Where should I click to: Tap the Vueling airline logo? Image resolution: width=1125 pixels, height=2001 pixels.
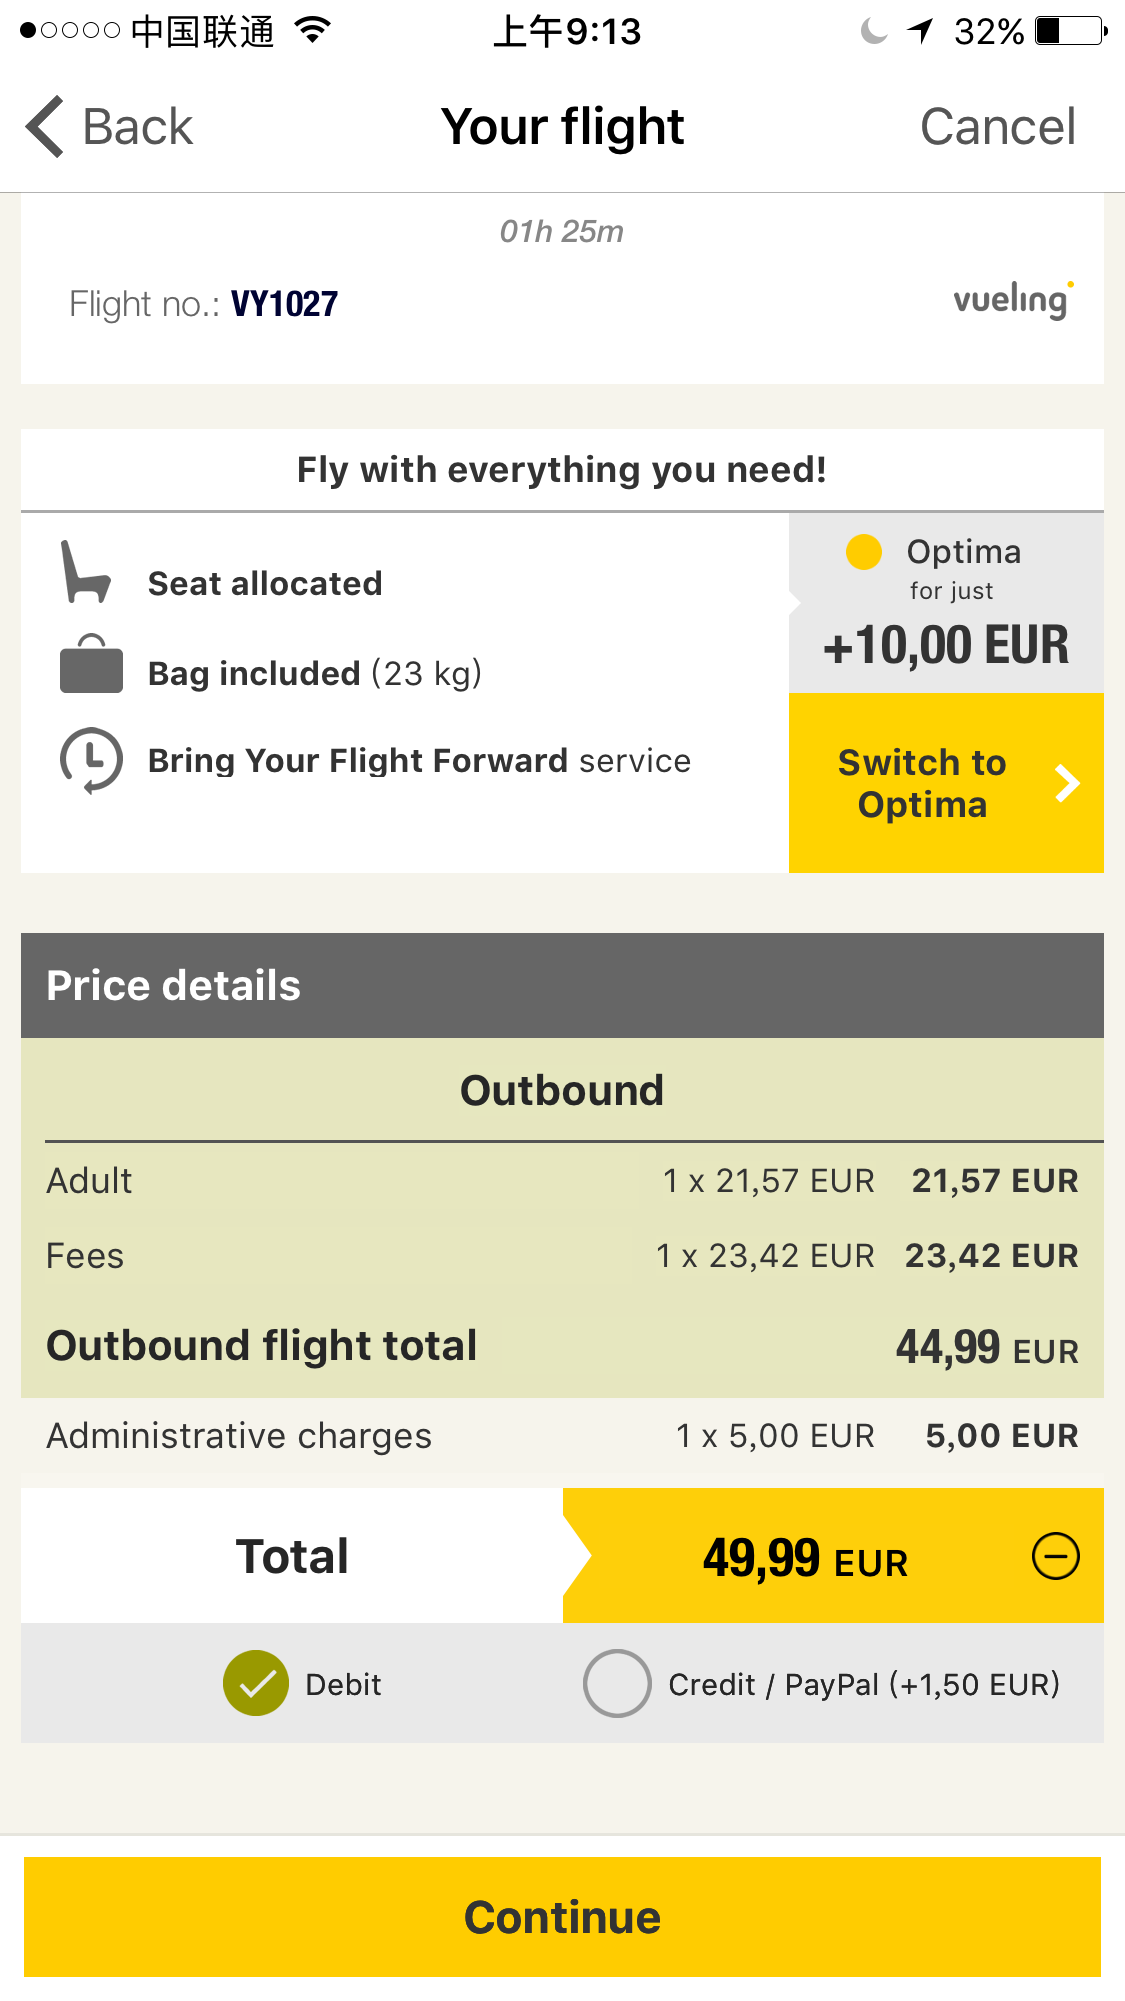1013,300
